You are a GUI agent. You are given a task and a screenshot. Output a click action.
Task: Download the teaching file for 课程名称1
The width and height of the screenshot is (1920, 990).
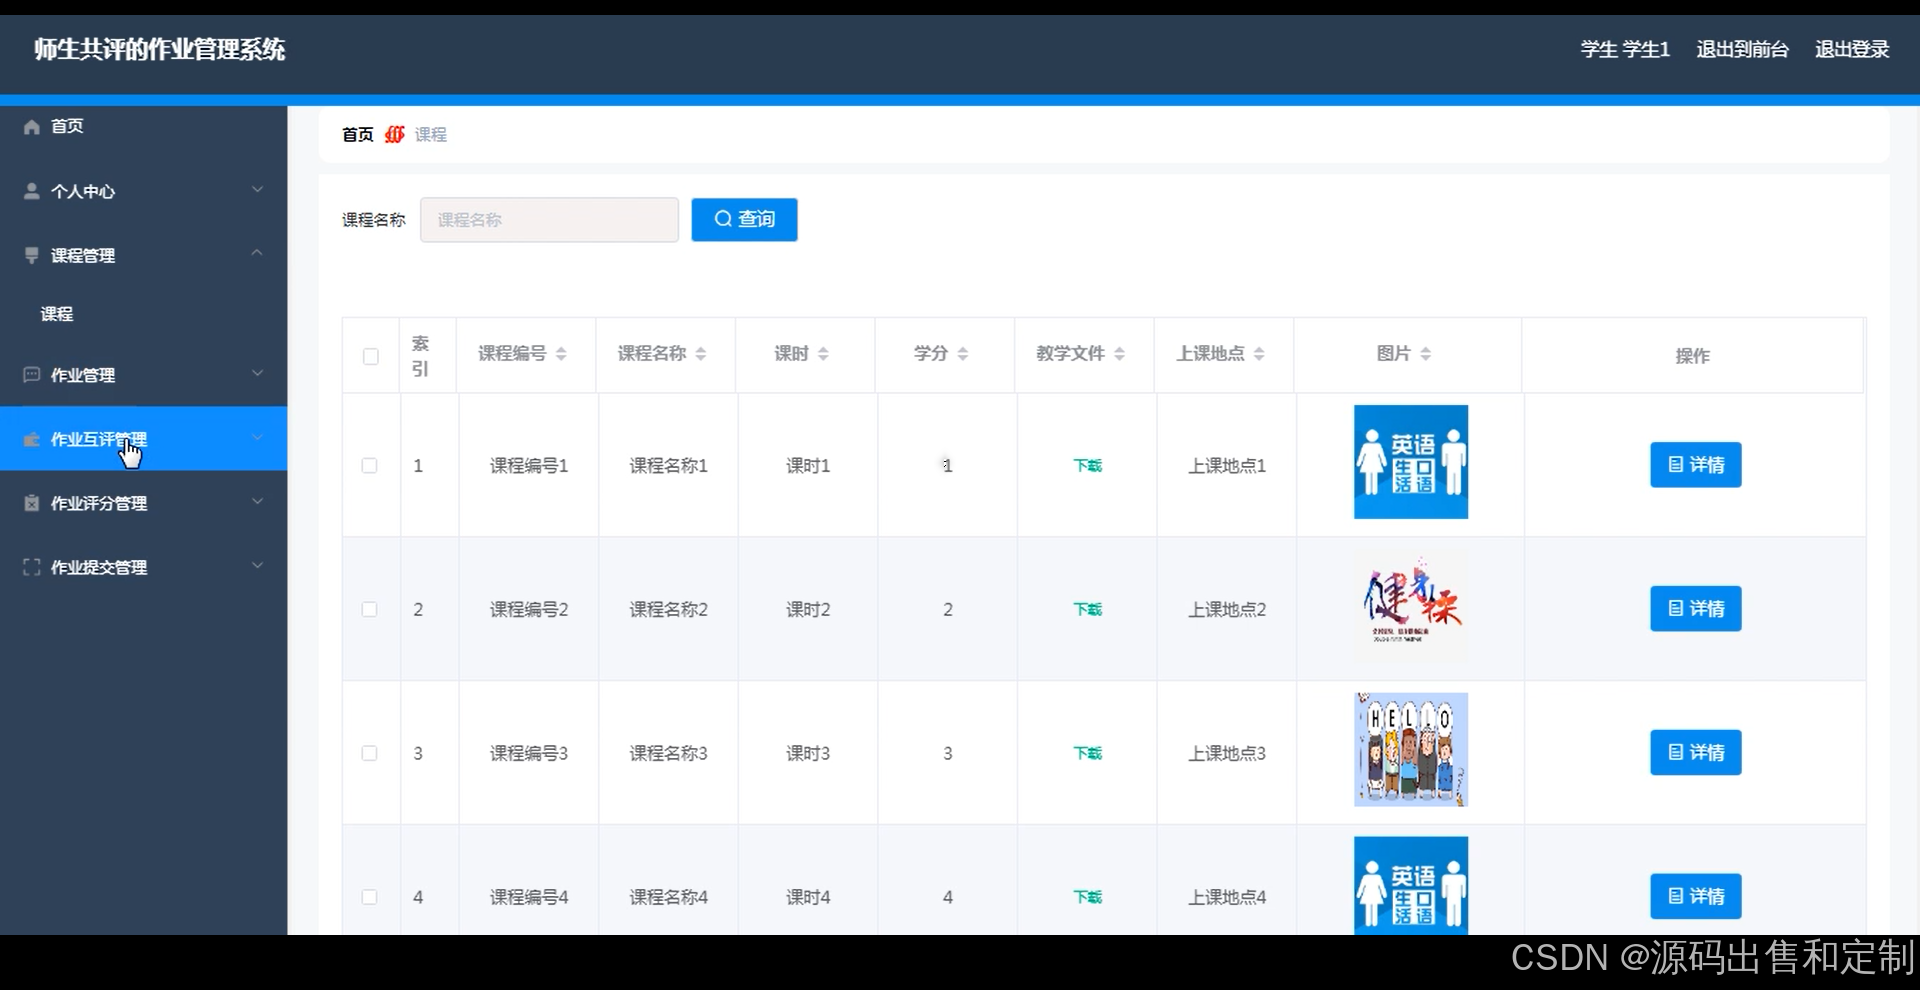point(1088,466)
